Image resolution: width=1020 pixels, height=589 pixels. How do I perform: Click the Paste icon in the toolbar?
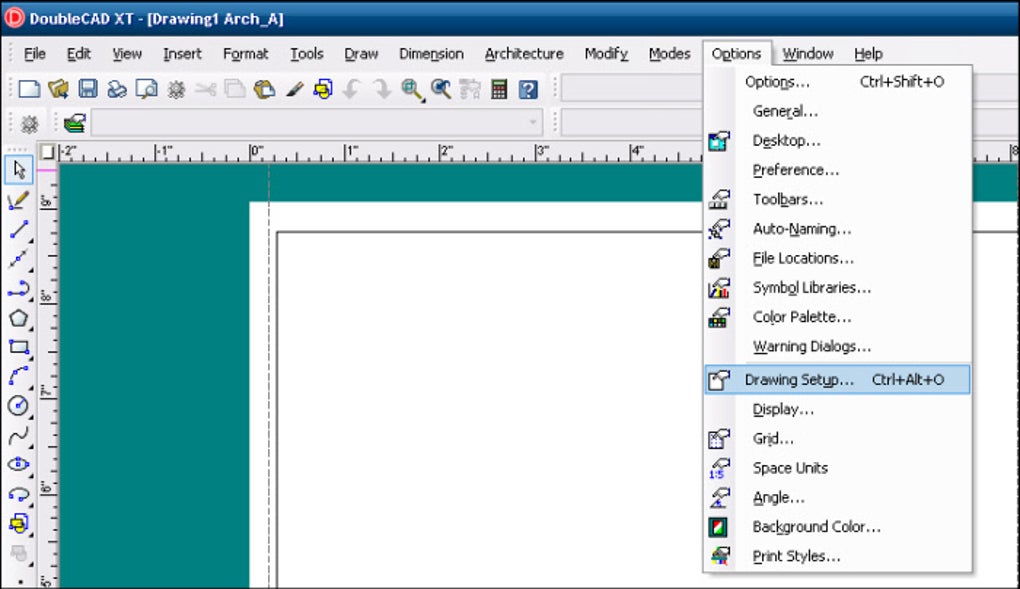coord(264,89)
